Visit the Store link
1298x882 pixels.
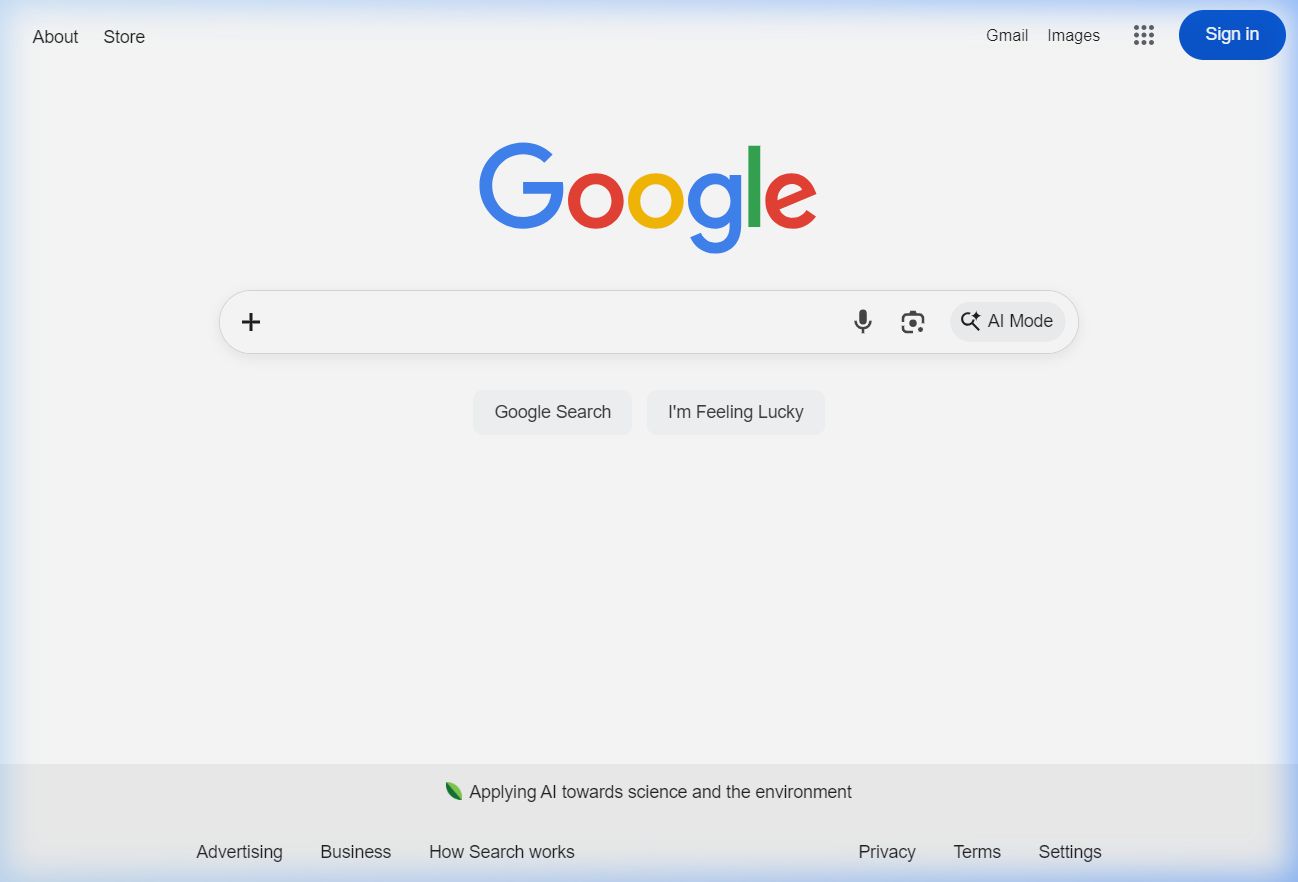pos(124,37)
